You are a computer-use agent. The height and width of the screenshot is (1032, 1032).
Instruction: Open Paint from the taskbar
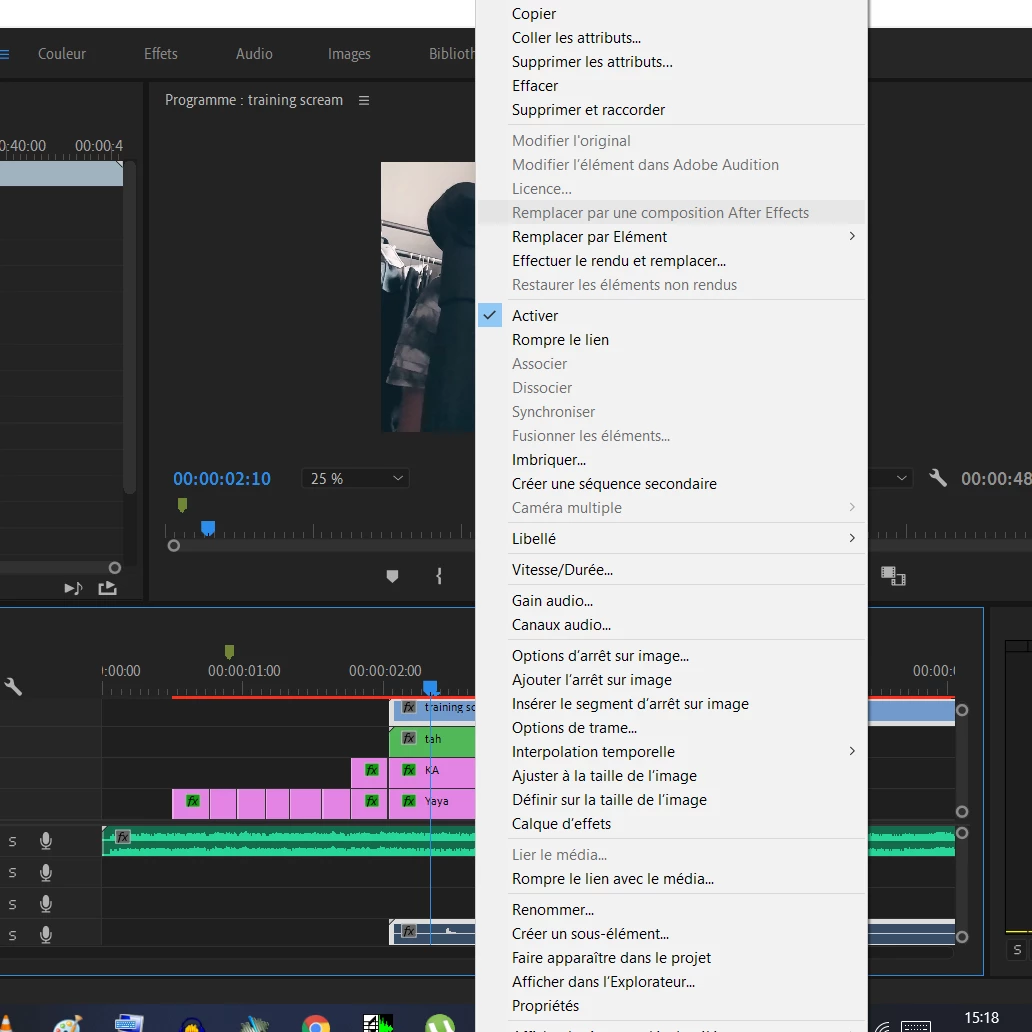tap(68, 1023)
